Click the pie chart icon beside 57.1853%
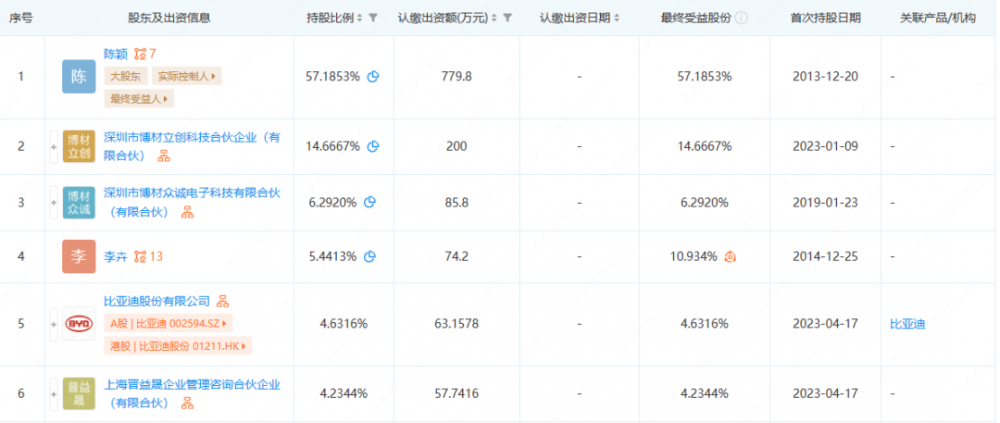1000x423 pixels. (x=372, y=76)
